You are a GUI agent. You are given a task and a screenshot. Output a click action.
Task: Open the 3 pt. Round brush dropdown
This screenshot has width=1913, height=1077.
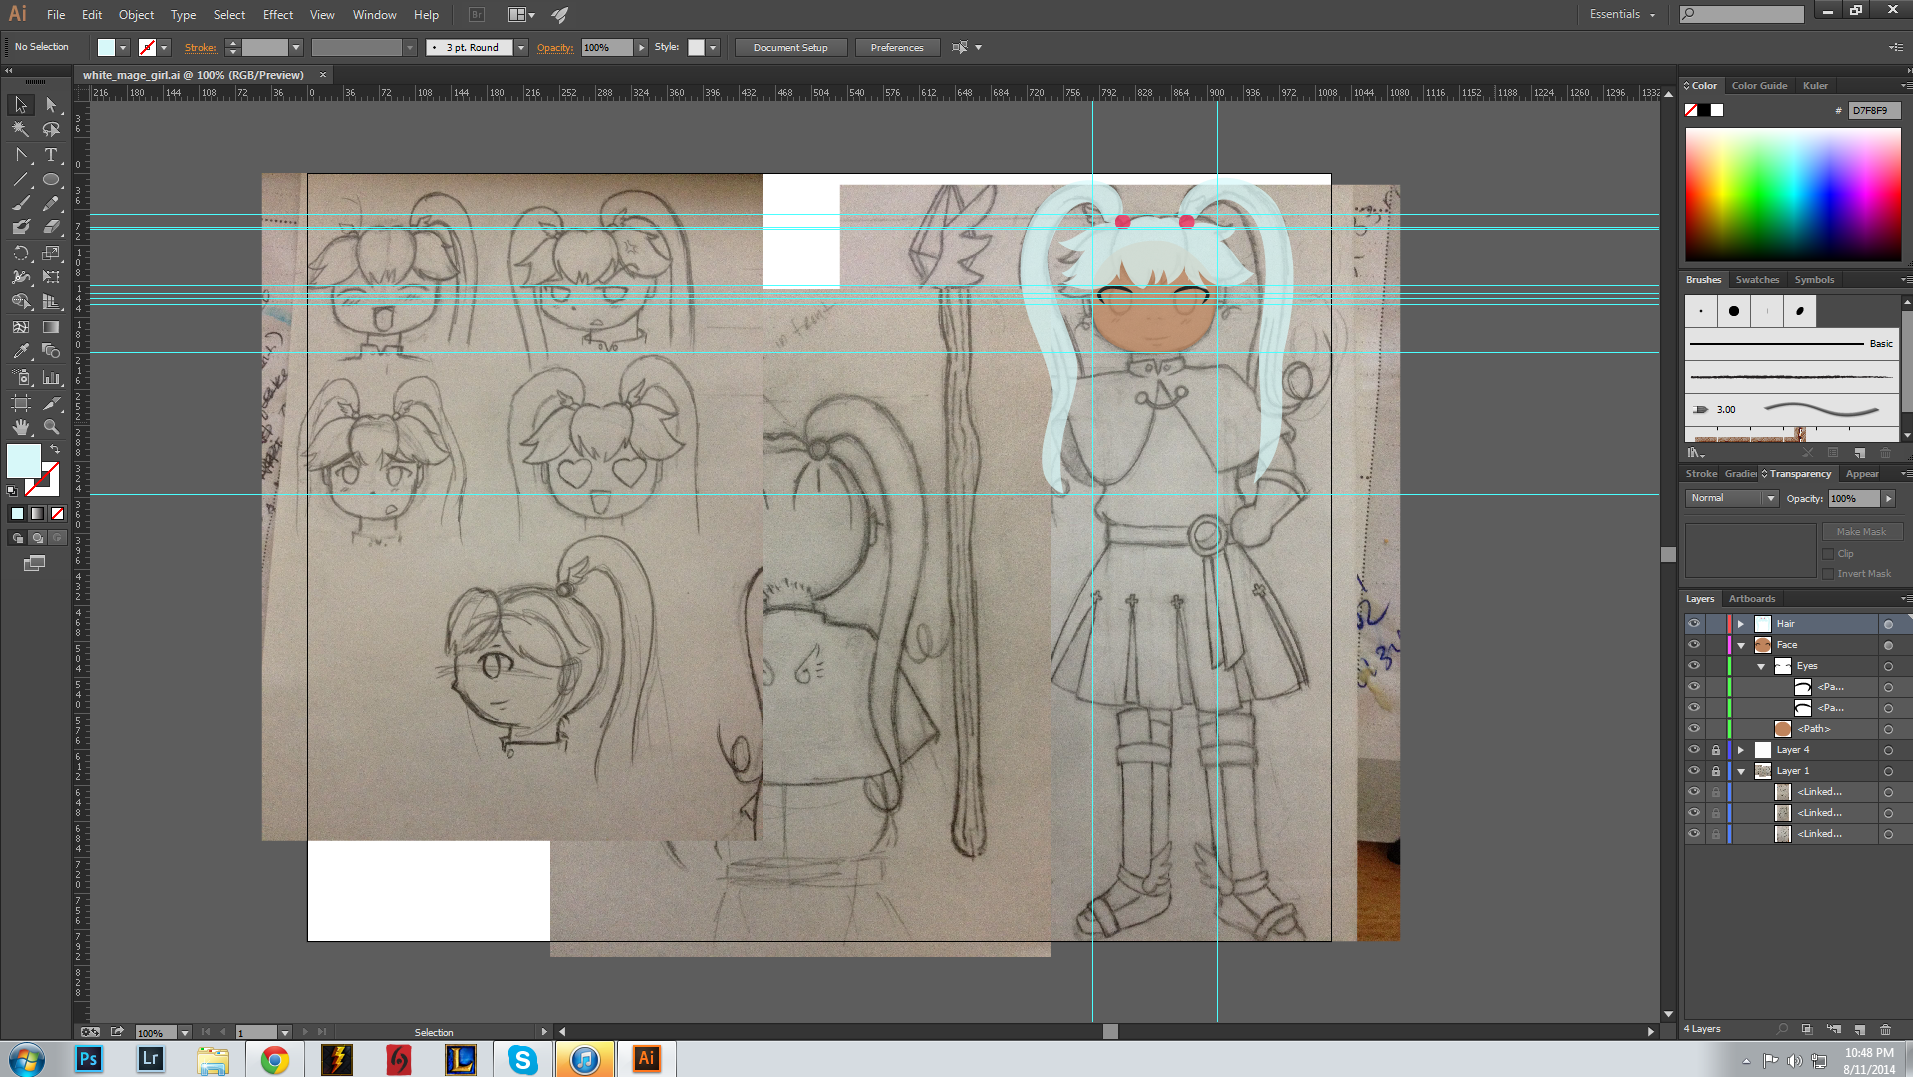pyautogui.click(x=520, y=48)
